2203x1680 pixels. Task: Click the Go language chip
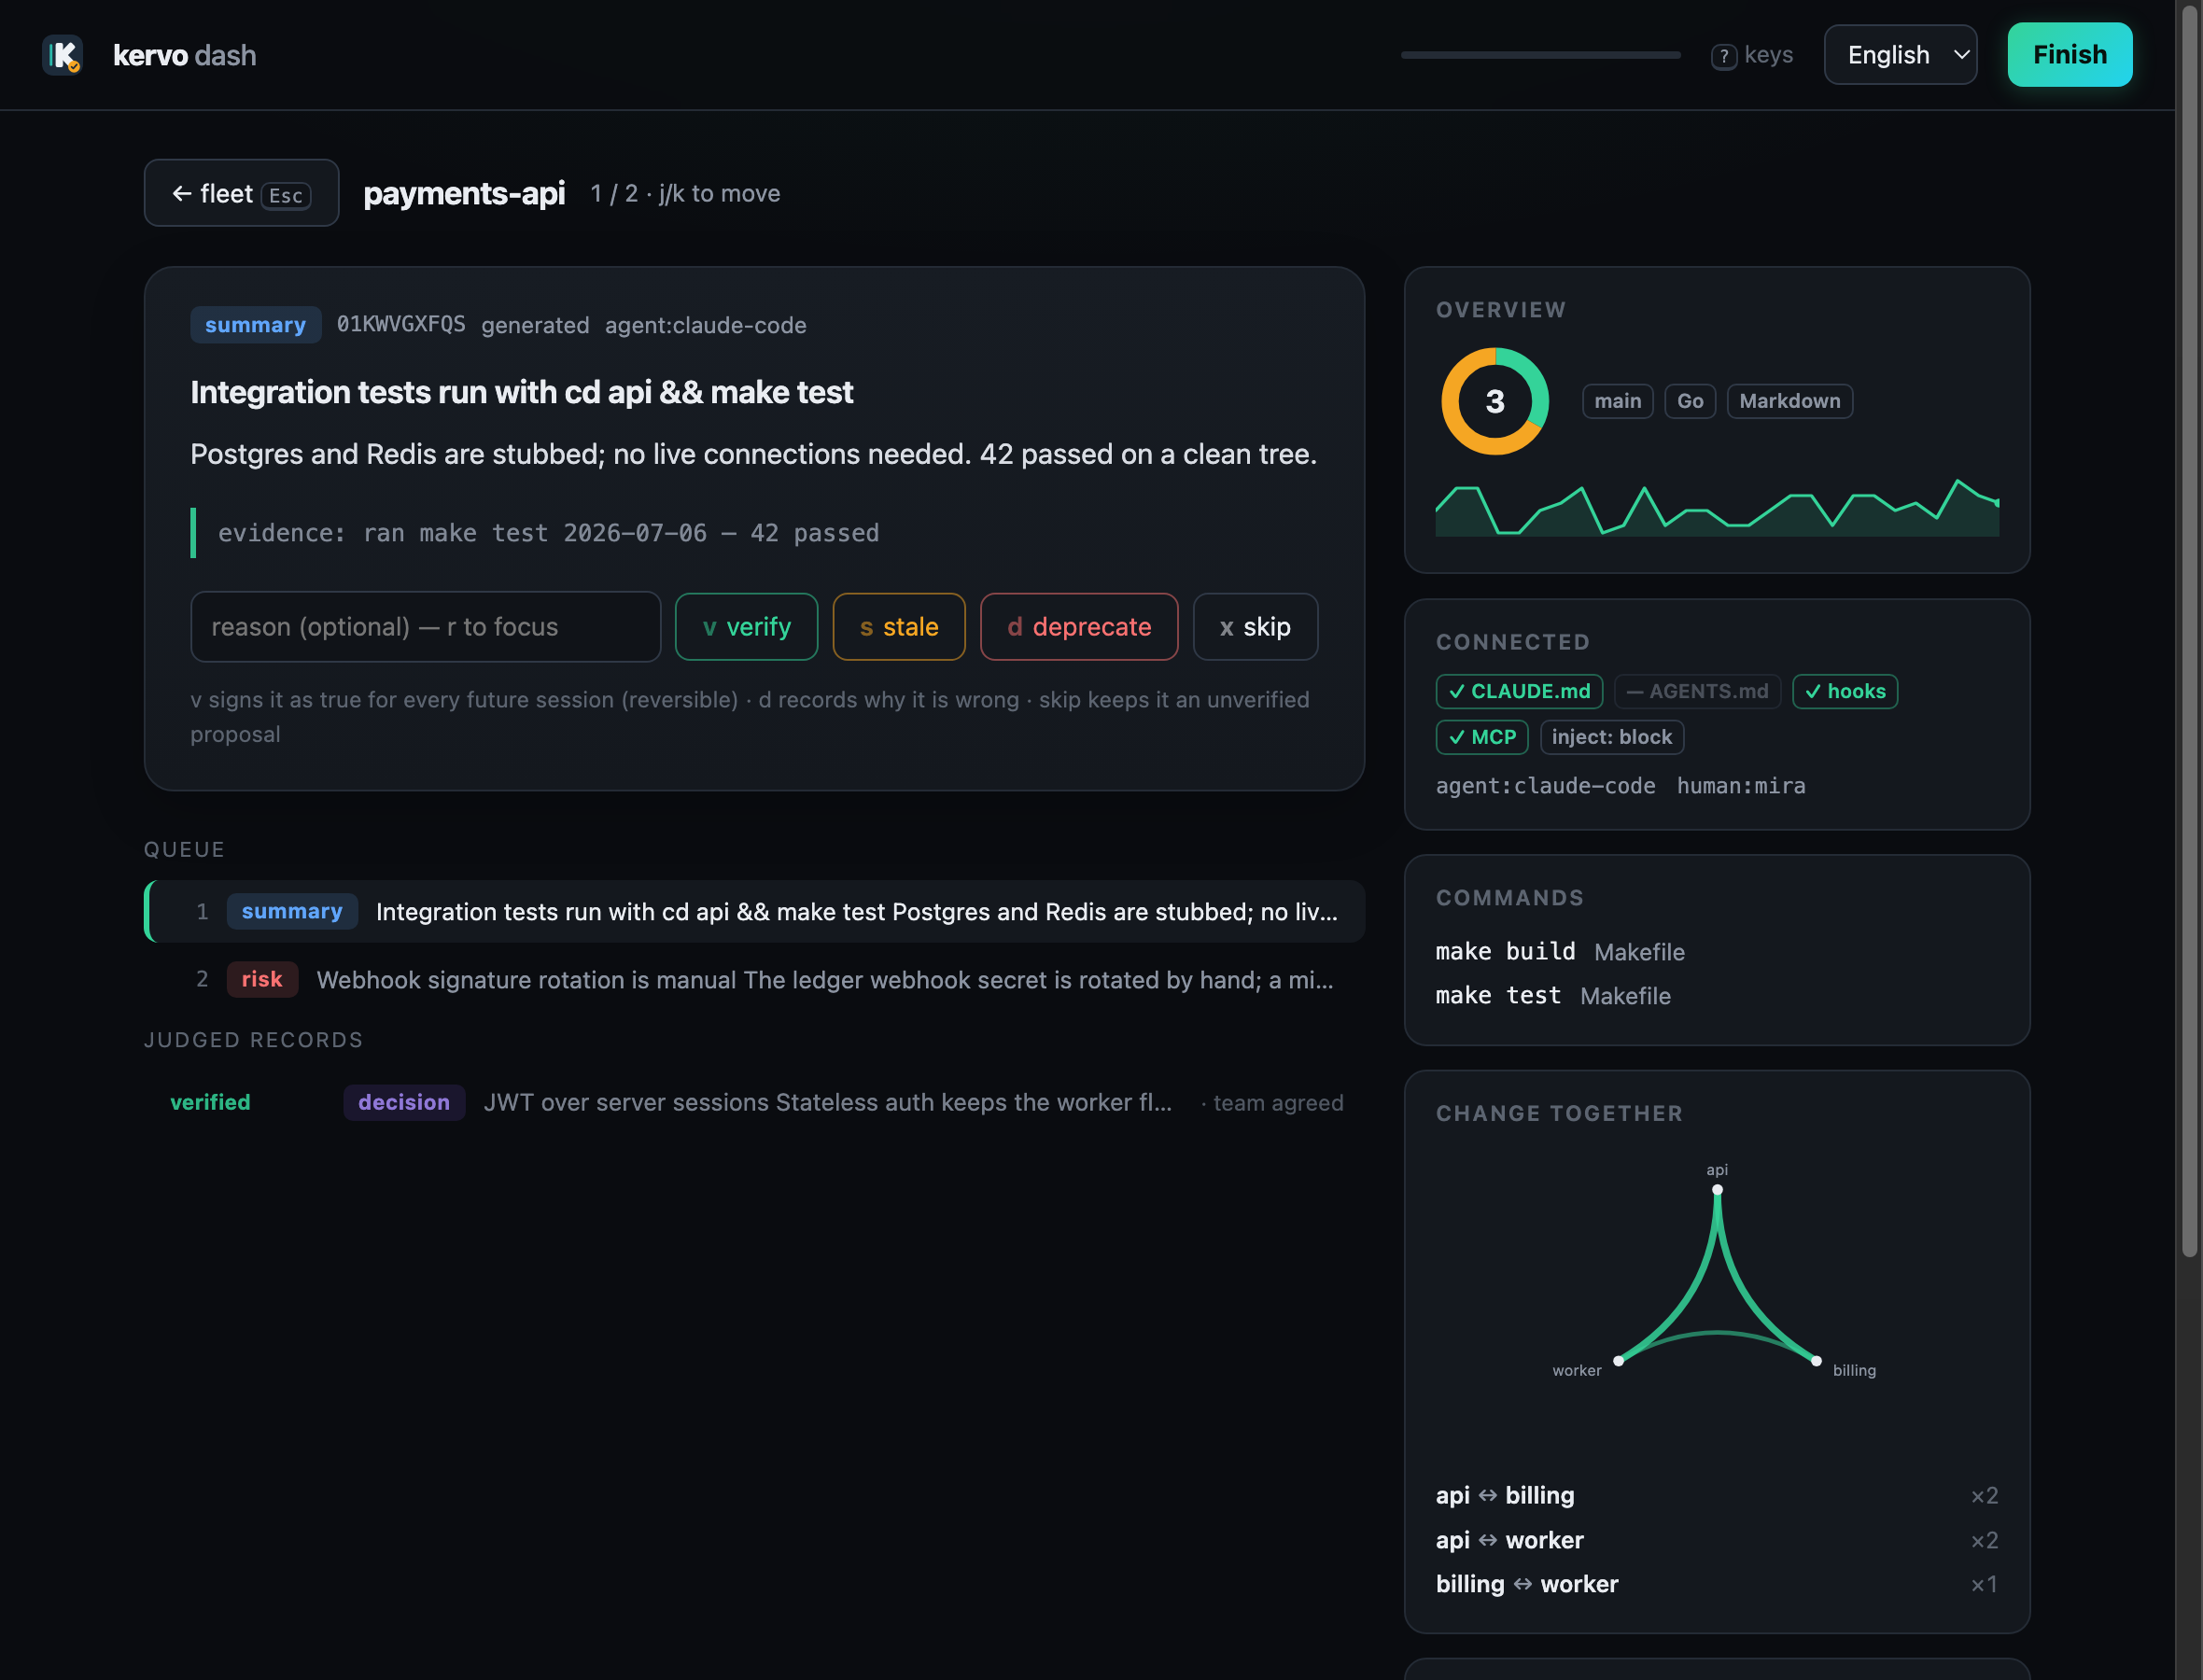coord(1690,401)
